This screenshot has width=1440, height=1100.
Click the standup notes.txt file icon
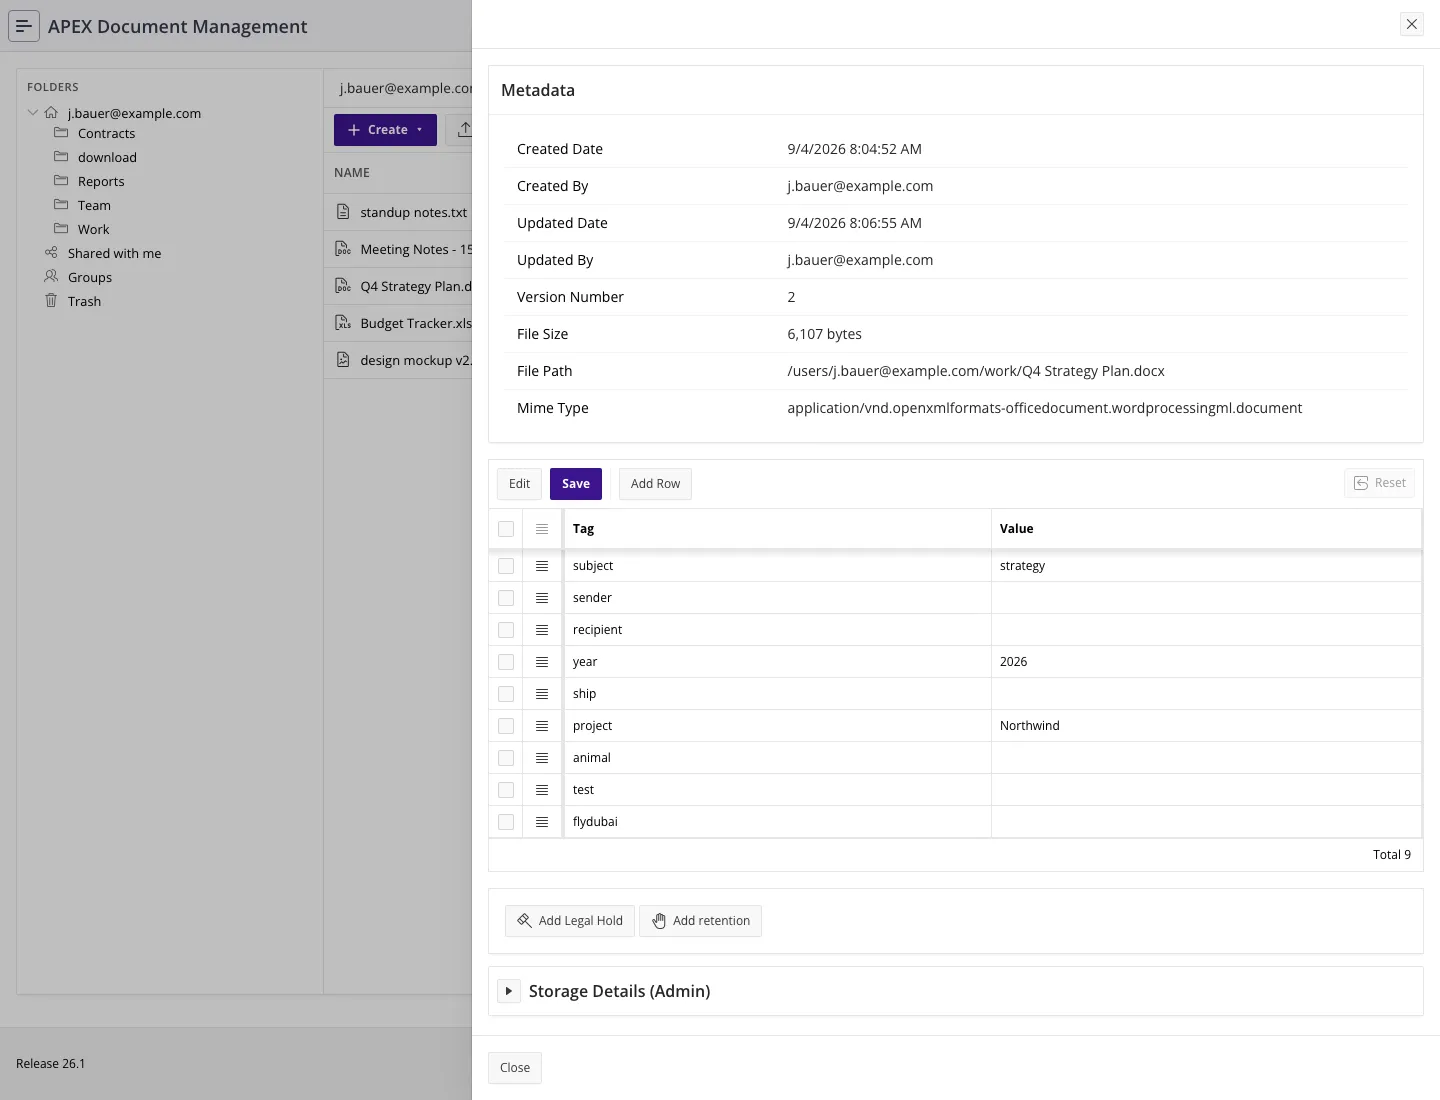pos(343,212)
